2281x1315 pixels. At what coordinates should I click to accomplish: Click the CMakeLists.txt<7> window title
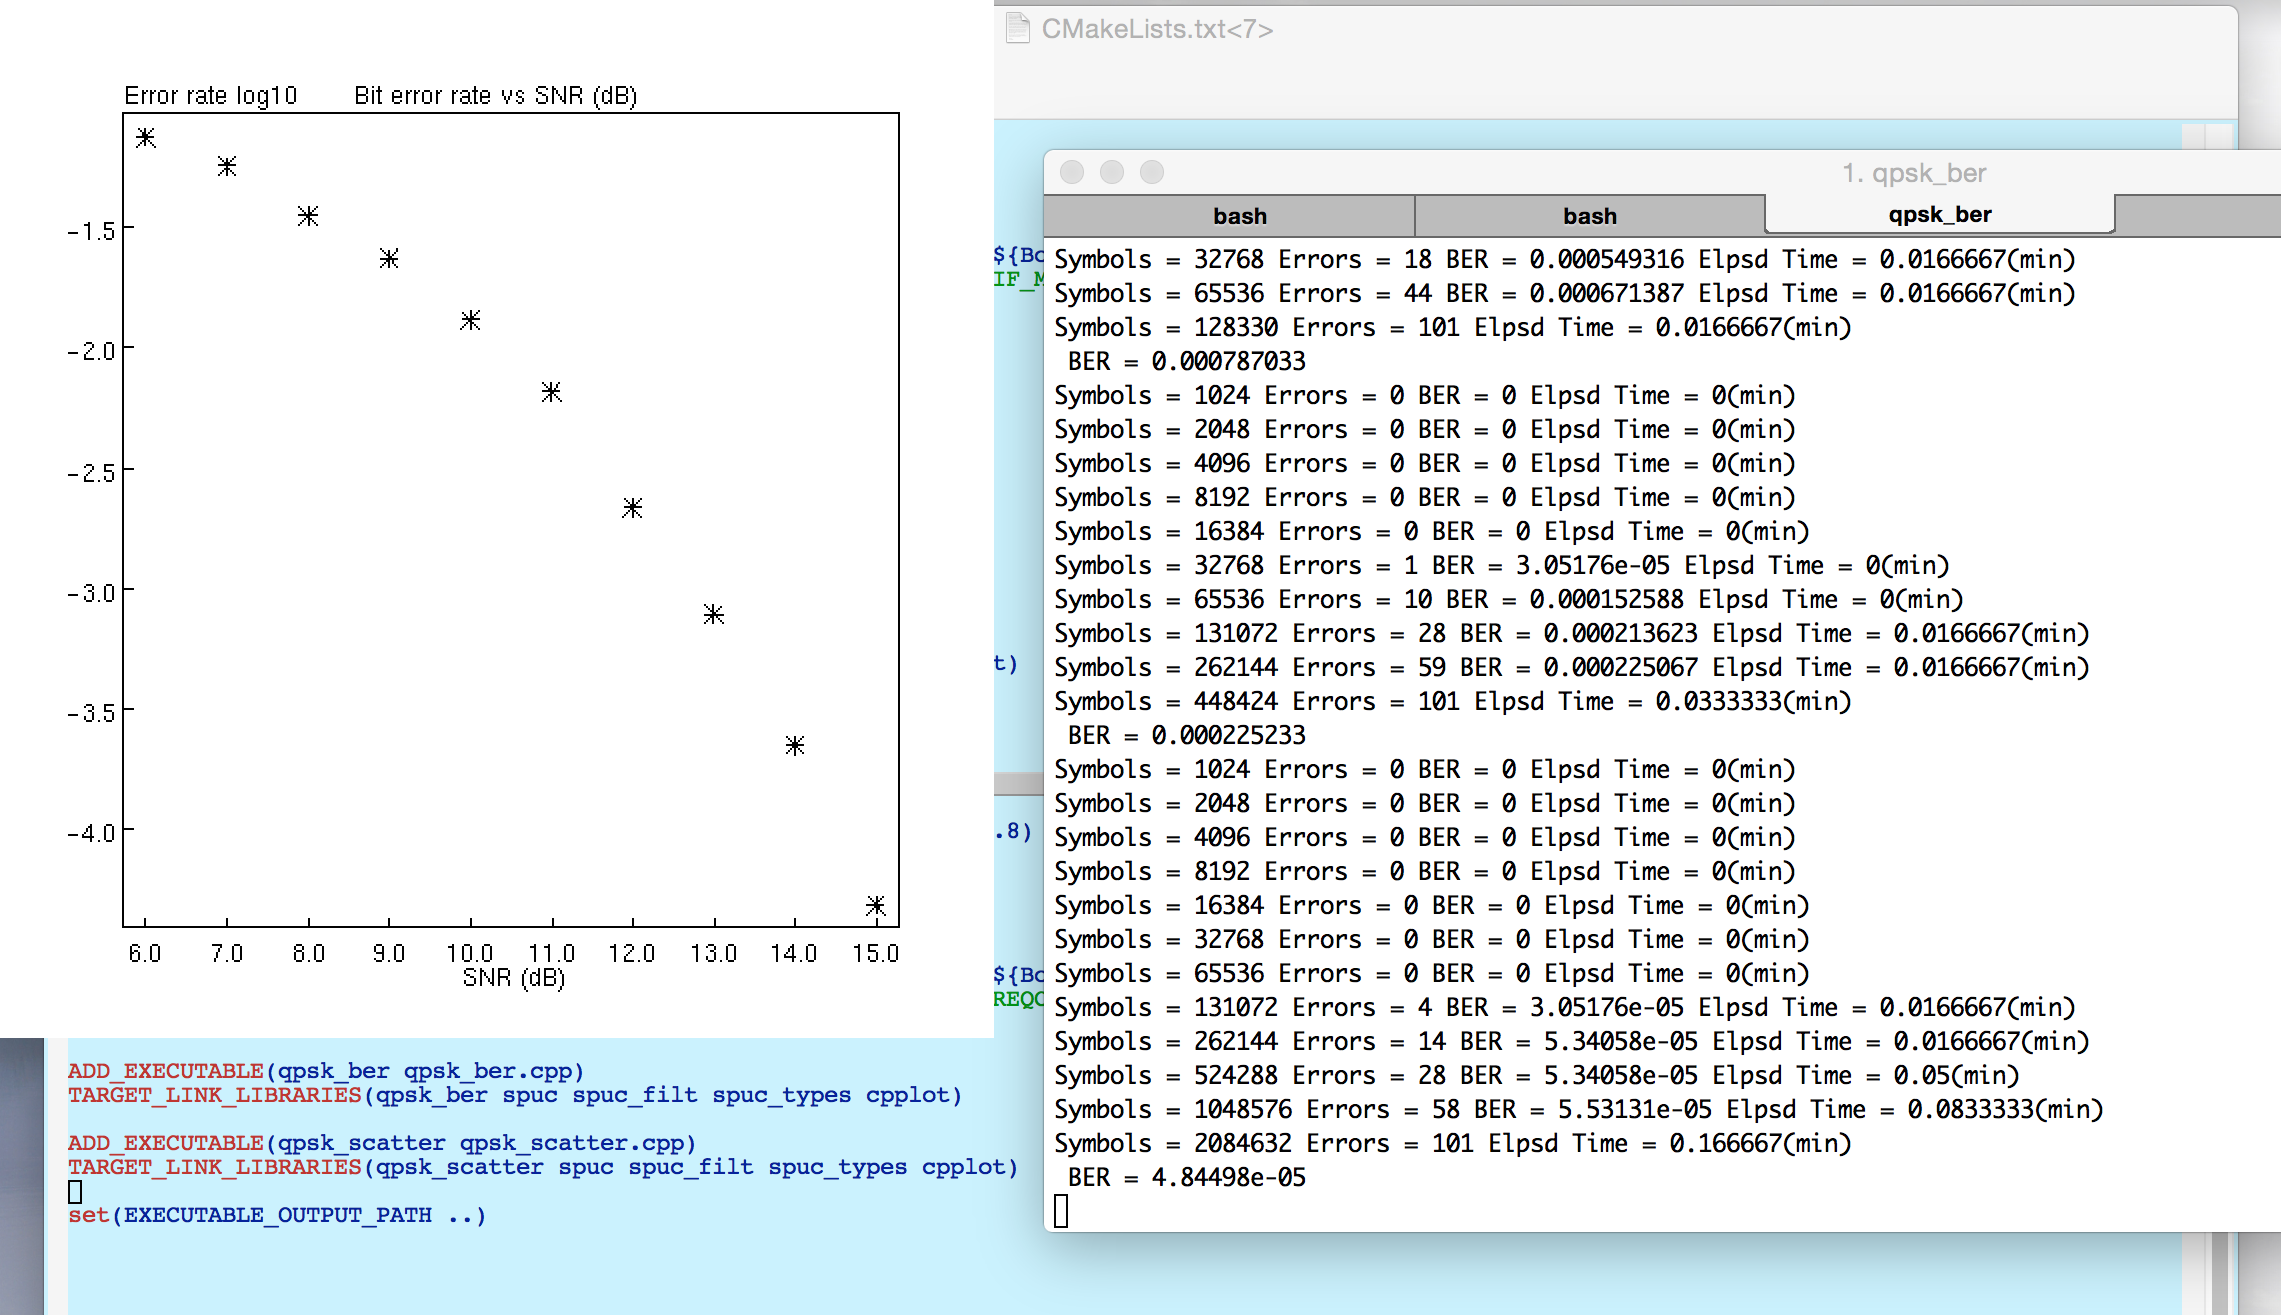(1157, 29)
